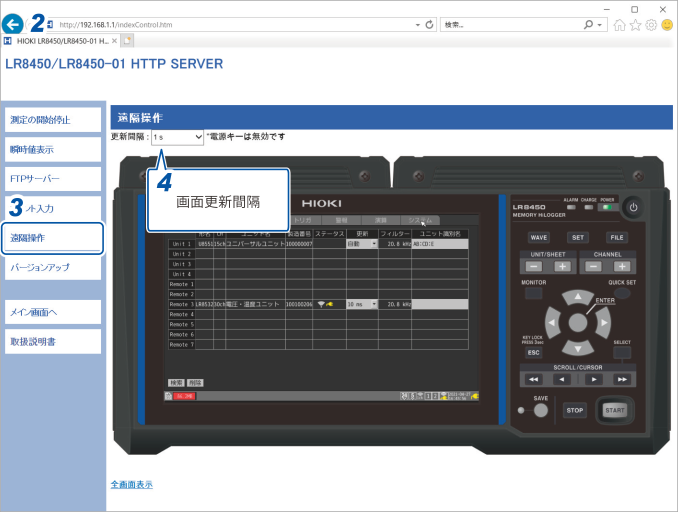Click the single-step left scroll key

[562, 379]
